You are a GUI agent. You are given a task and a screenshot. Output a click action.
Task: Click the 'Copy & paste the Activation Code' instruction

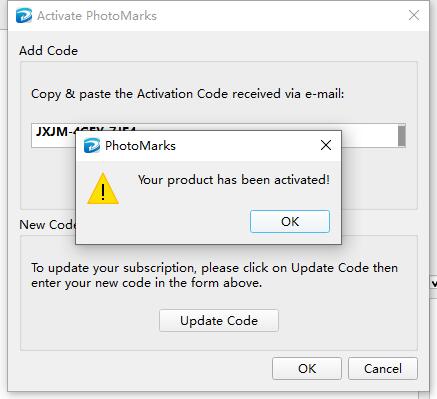pos(187,94)
